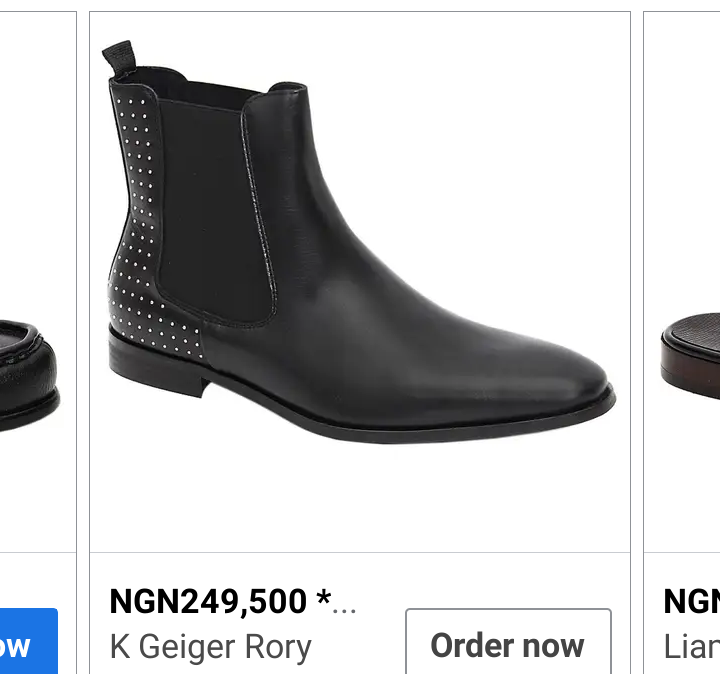Open the black loafer image on the left

pos(30,375)
